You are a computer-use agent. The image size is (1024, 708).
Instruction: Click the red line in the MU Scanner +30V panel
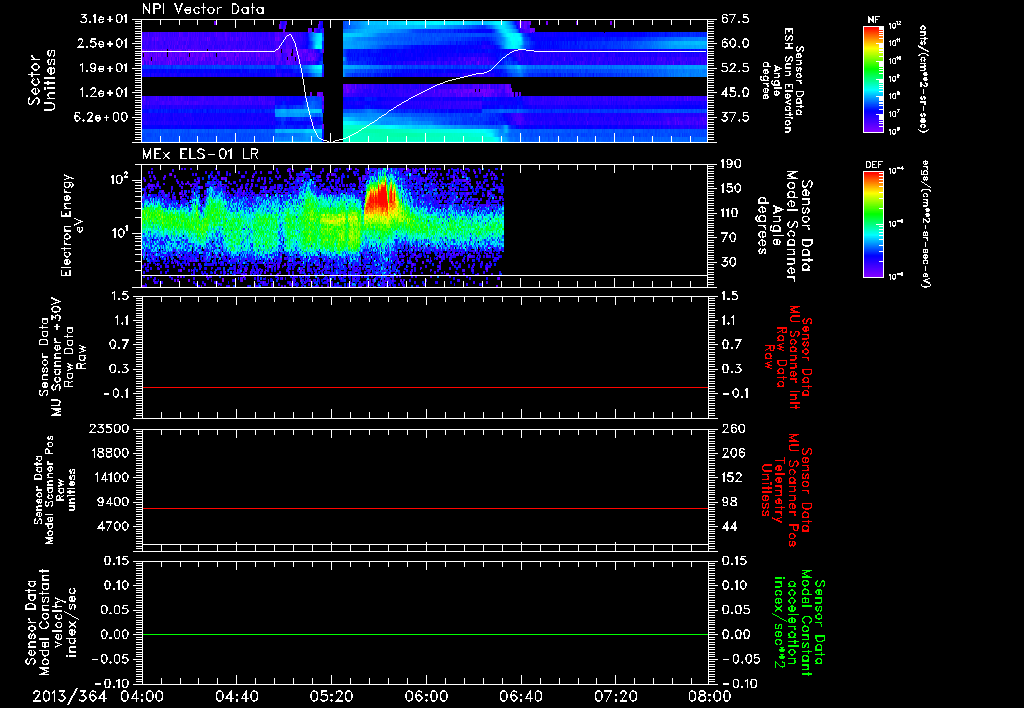(425, 387)
